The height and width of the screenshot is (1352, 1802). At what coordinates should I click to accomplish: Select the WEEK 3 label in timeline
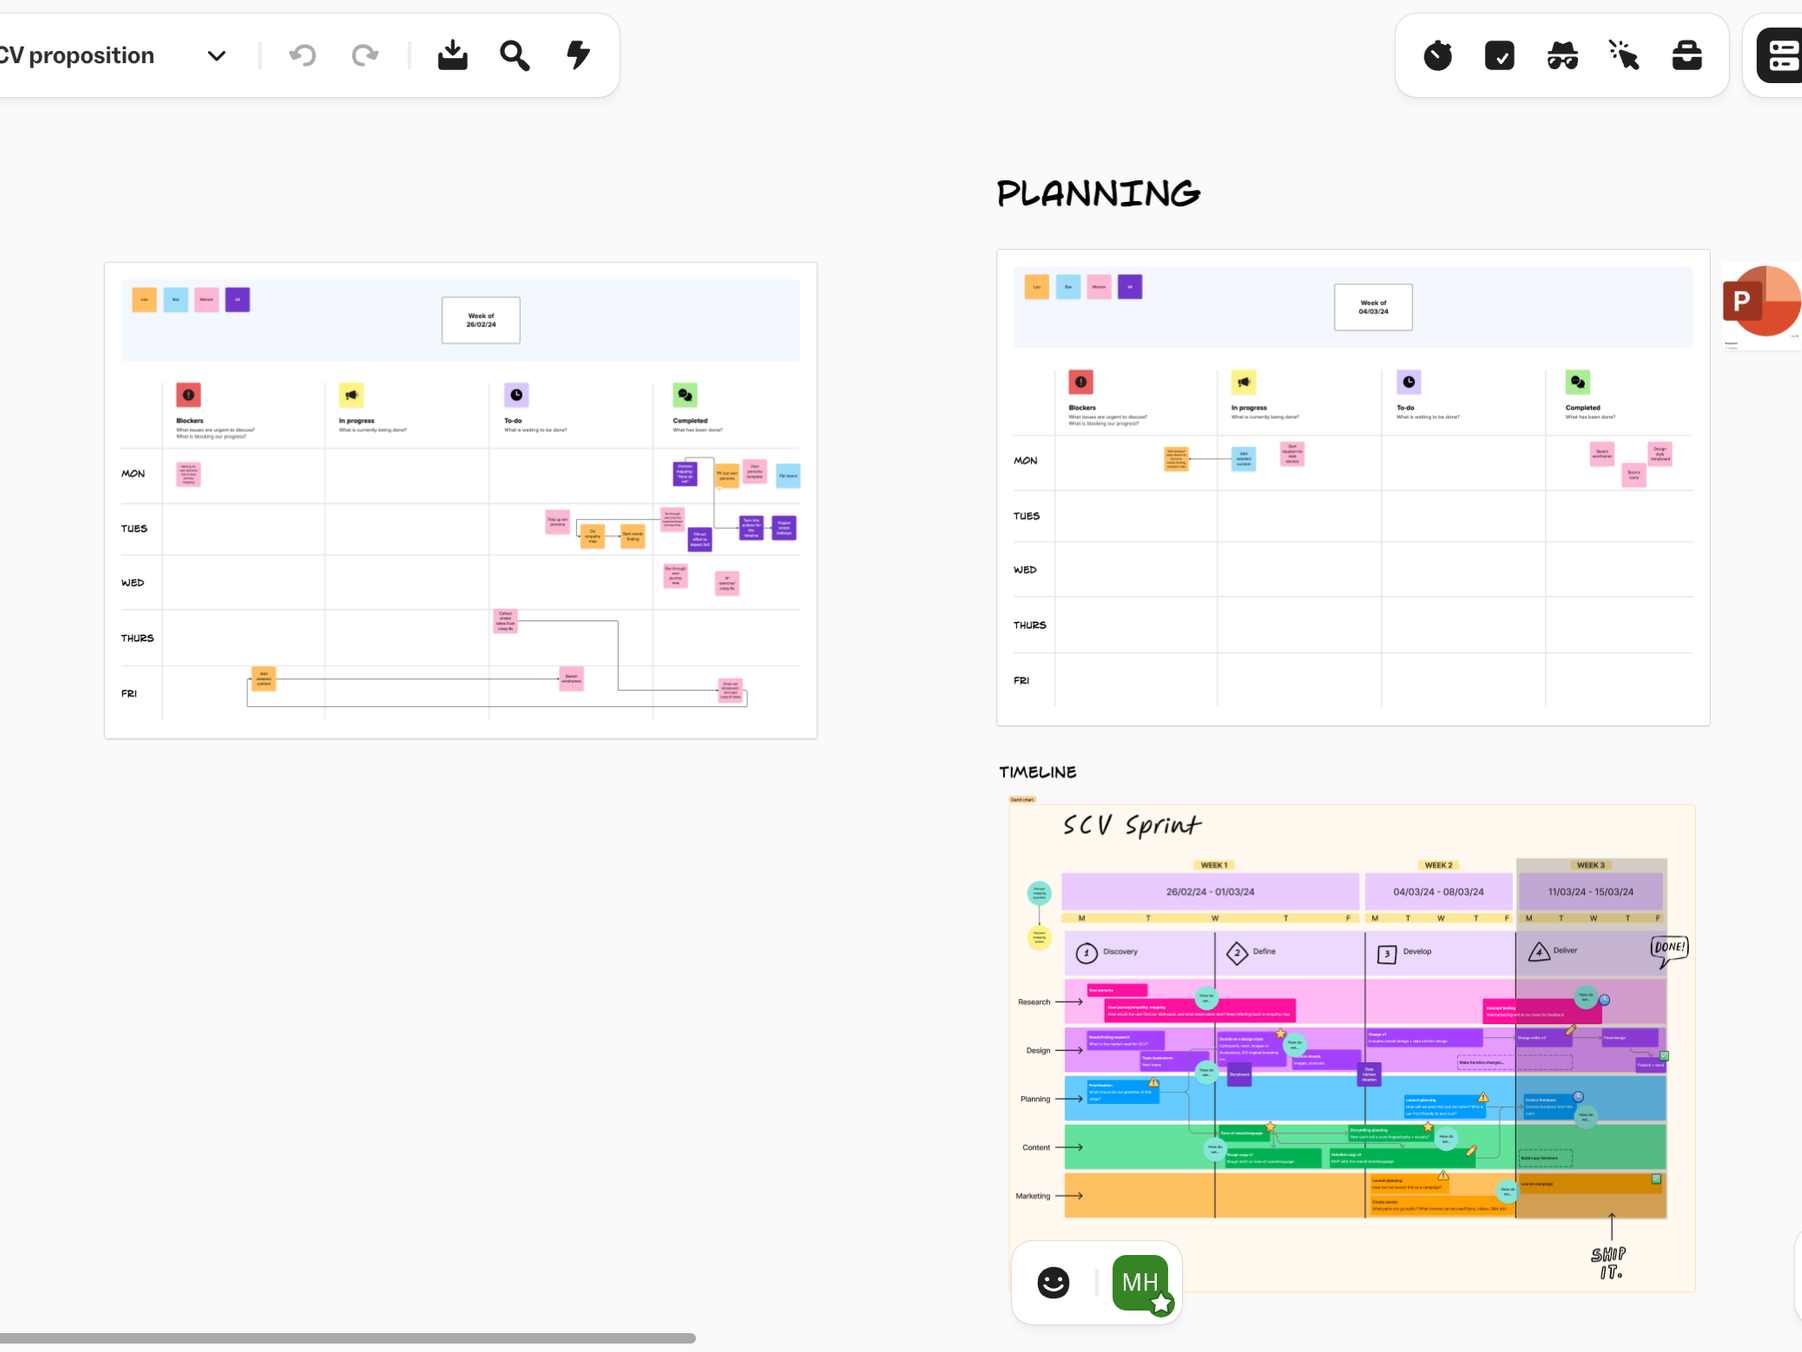click(1590, 865)
